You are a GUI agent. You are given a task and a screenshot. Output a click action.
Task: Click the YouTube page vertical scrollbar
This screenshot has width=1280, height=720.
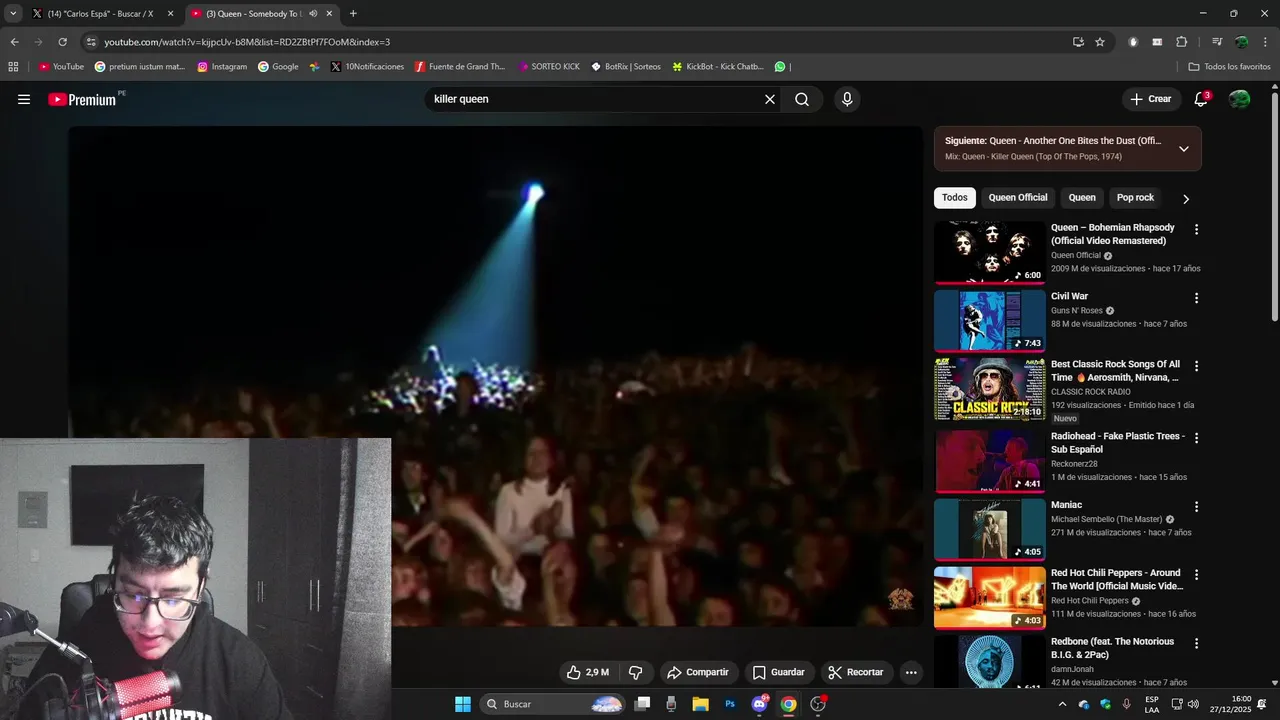pos(1274,208)
